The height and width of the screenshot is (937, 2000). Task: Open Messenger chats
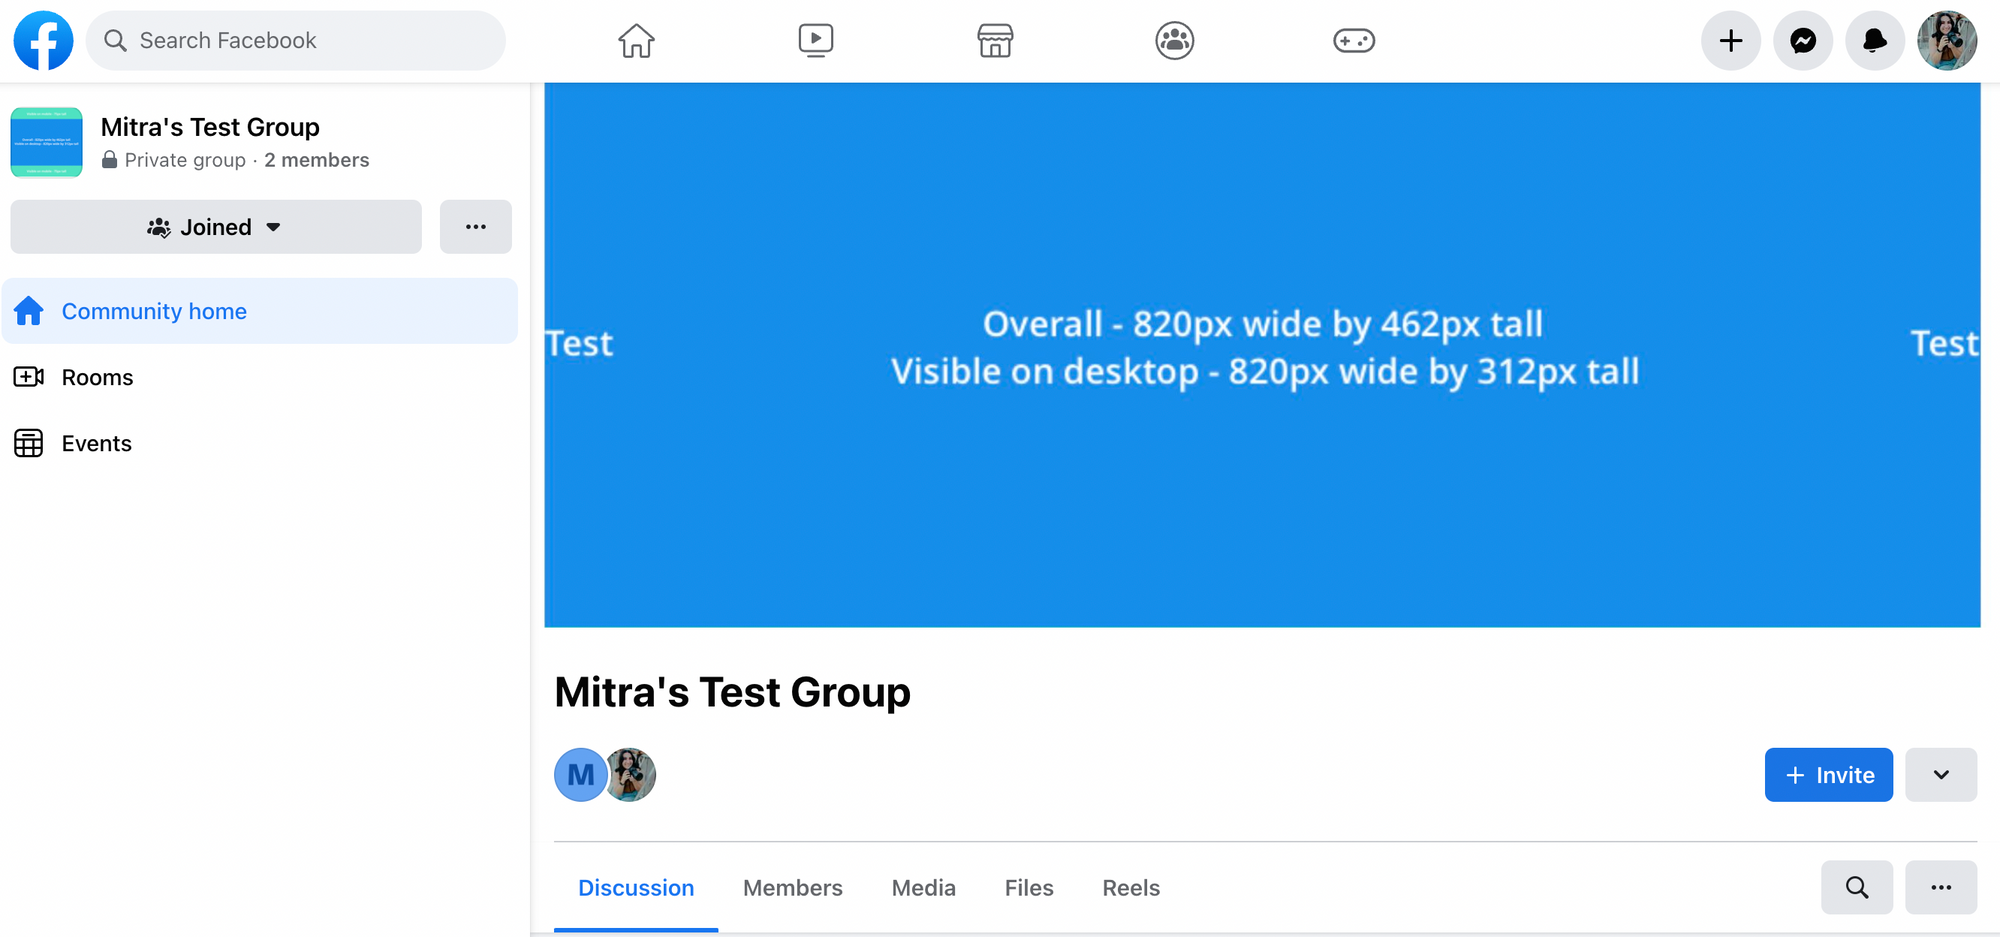click(x=1803, y=41)
